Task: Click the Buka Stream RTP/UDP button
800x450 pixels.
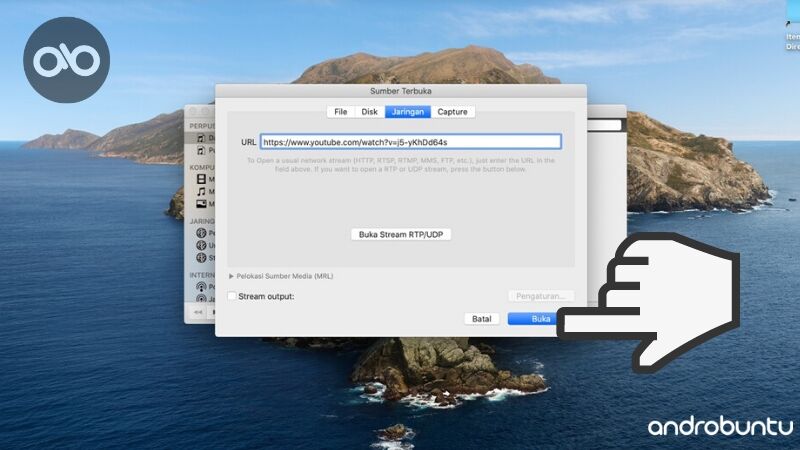Action: 401,235
